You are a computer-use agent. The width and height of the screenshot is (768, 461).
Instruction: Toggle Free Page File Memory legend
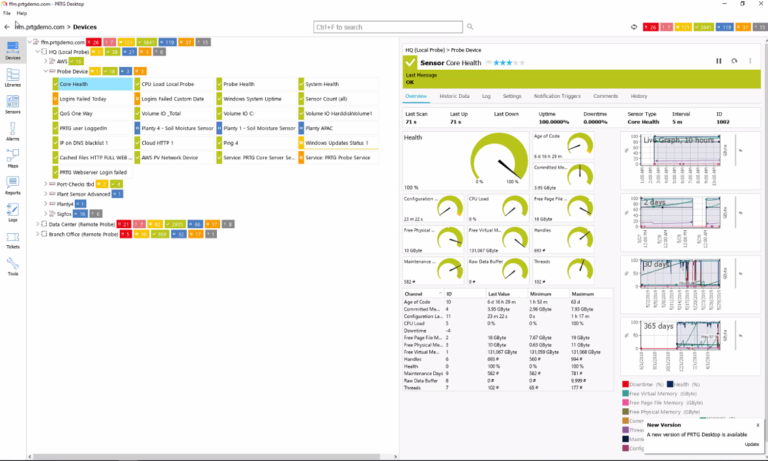tap(663, 403)
